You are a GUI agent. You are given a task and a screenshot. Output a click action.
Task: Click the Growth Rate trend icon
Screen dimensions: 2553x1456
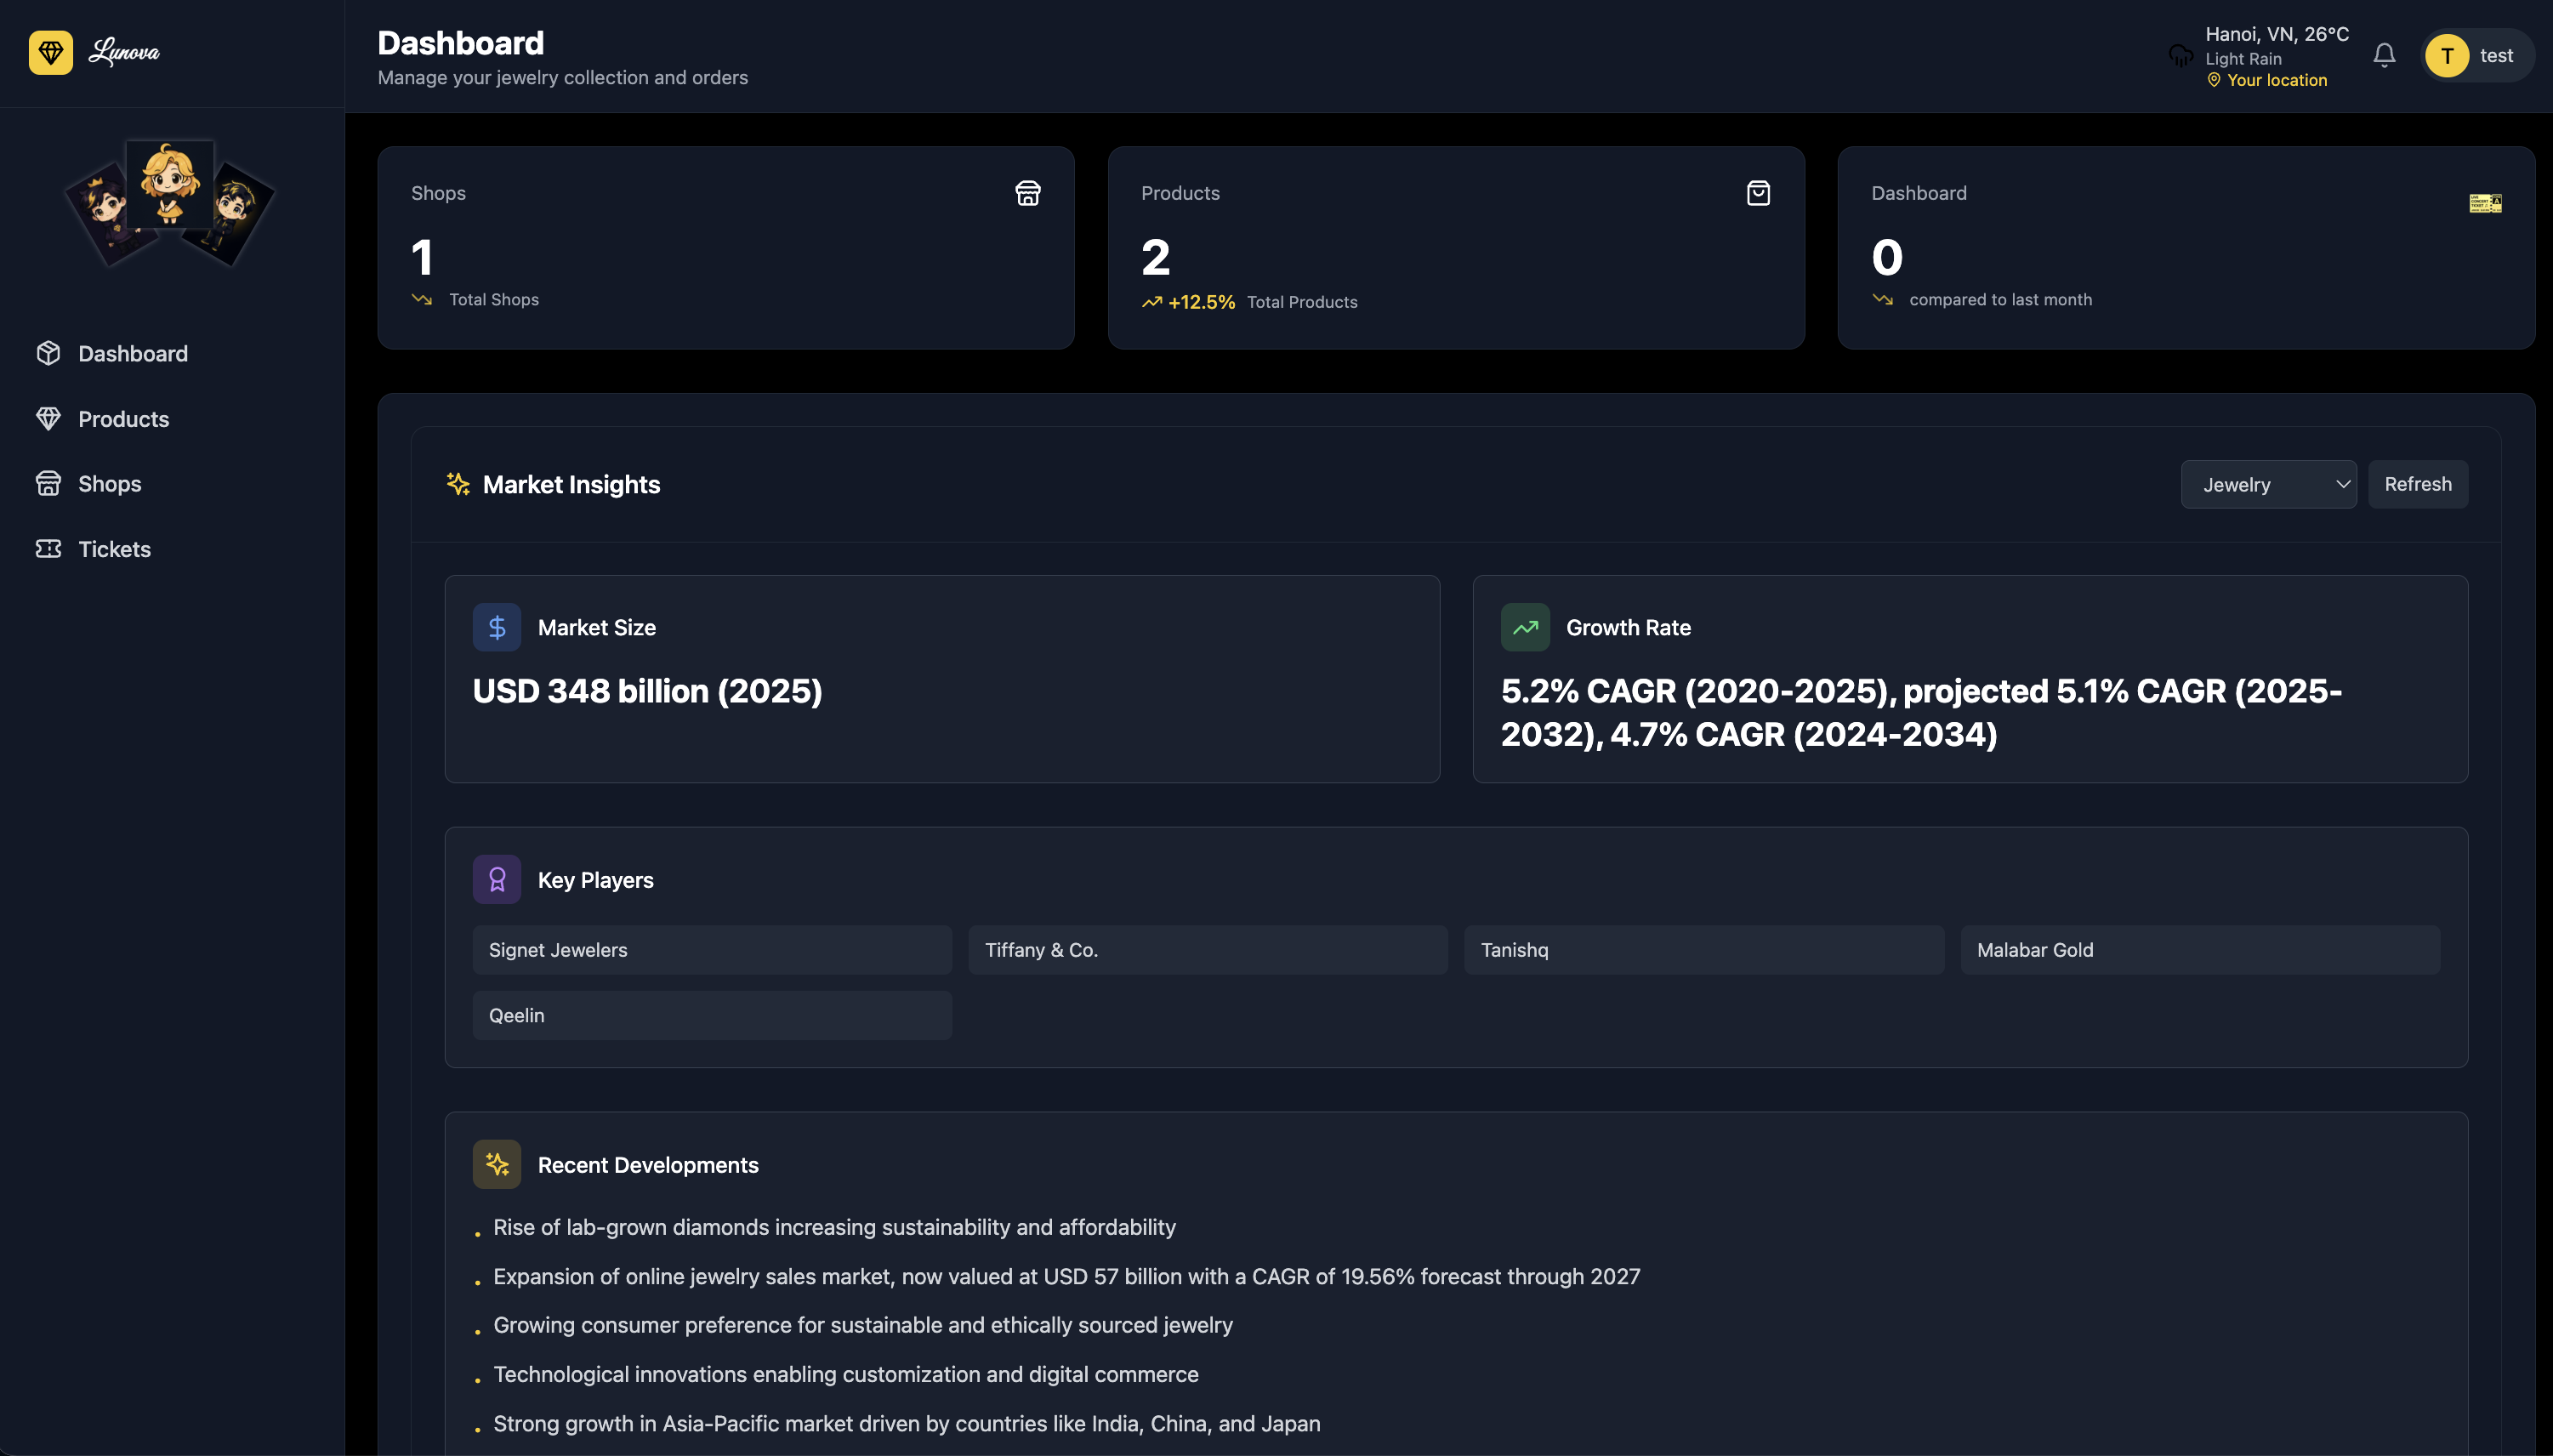[1525, 628]
